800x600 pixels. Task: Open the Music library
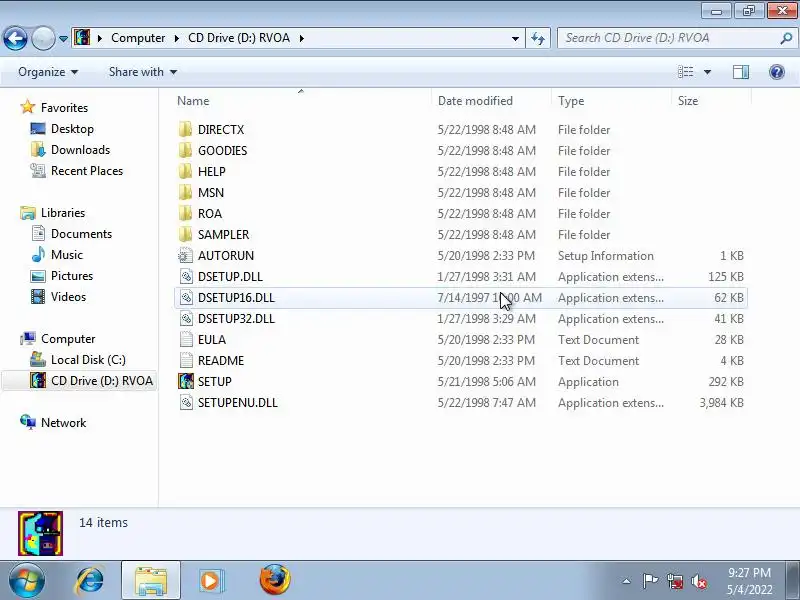(67, 254)
